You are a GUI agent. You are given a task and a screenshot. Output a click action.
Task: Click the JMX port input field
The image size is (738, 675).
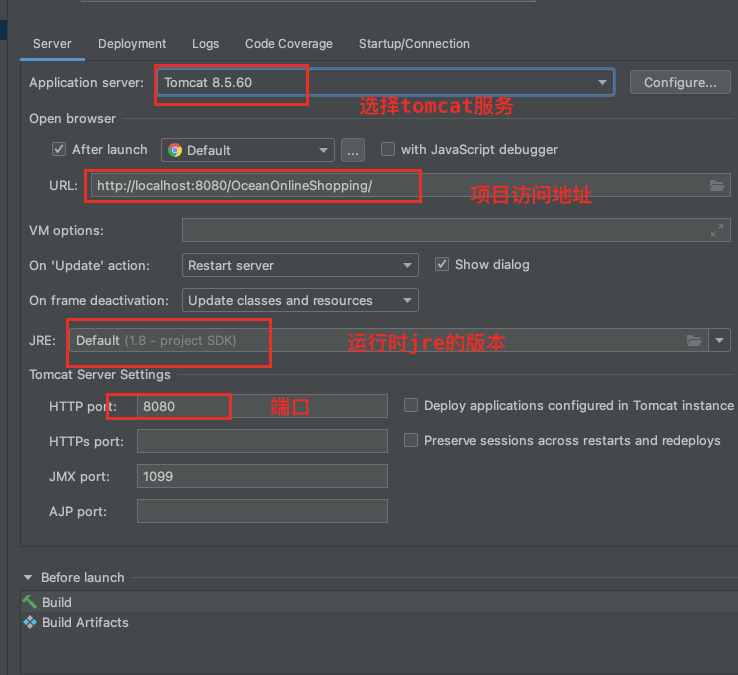point(262,476)
